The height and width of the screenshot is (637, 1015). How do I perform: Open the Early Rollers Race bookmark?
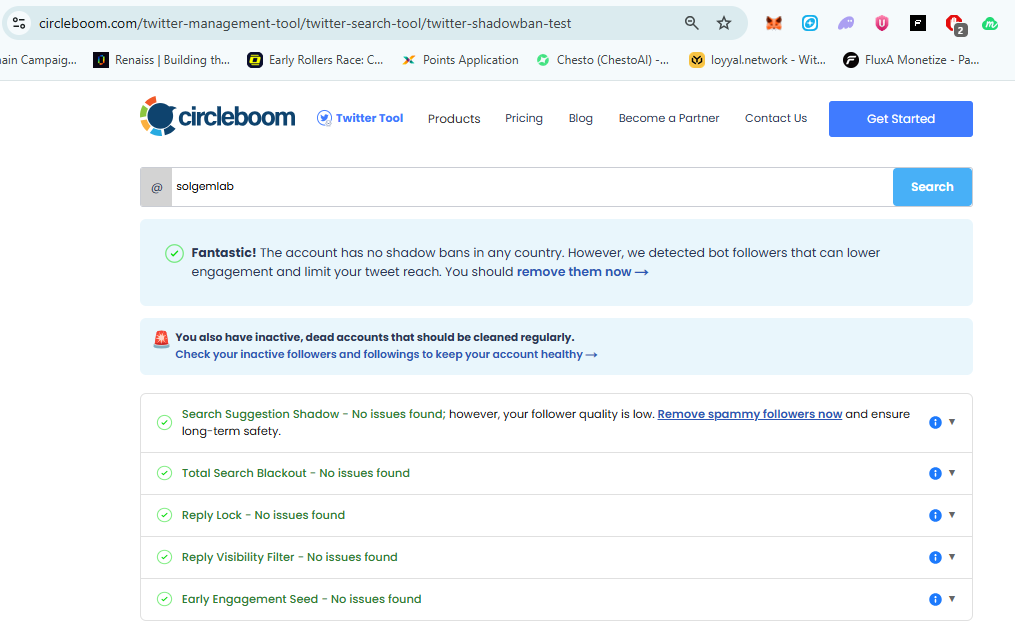point(315,60)
